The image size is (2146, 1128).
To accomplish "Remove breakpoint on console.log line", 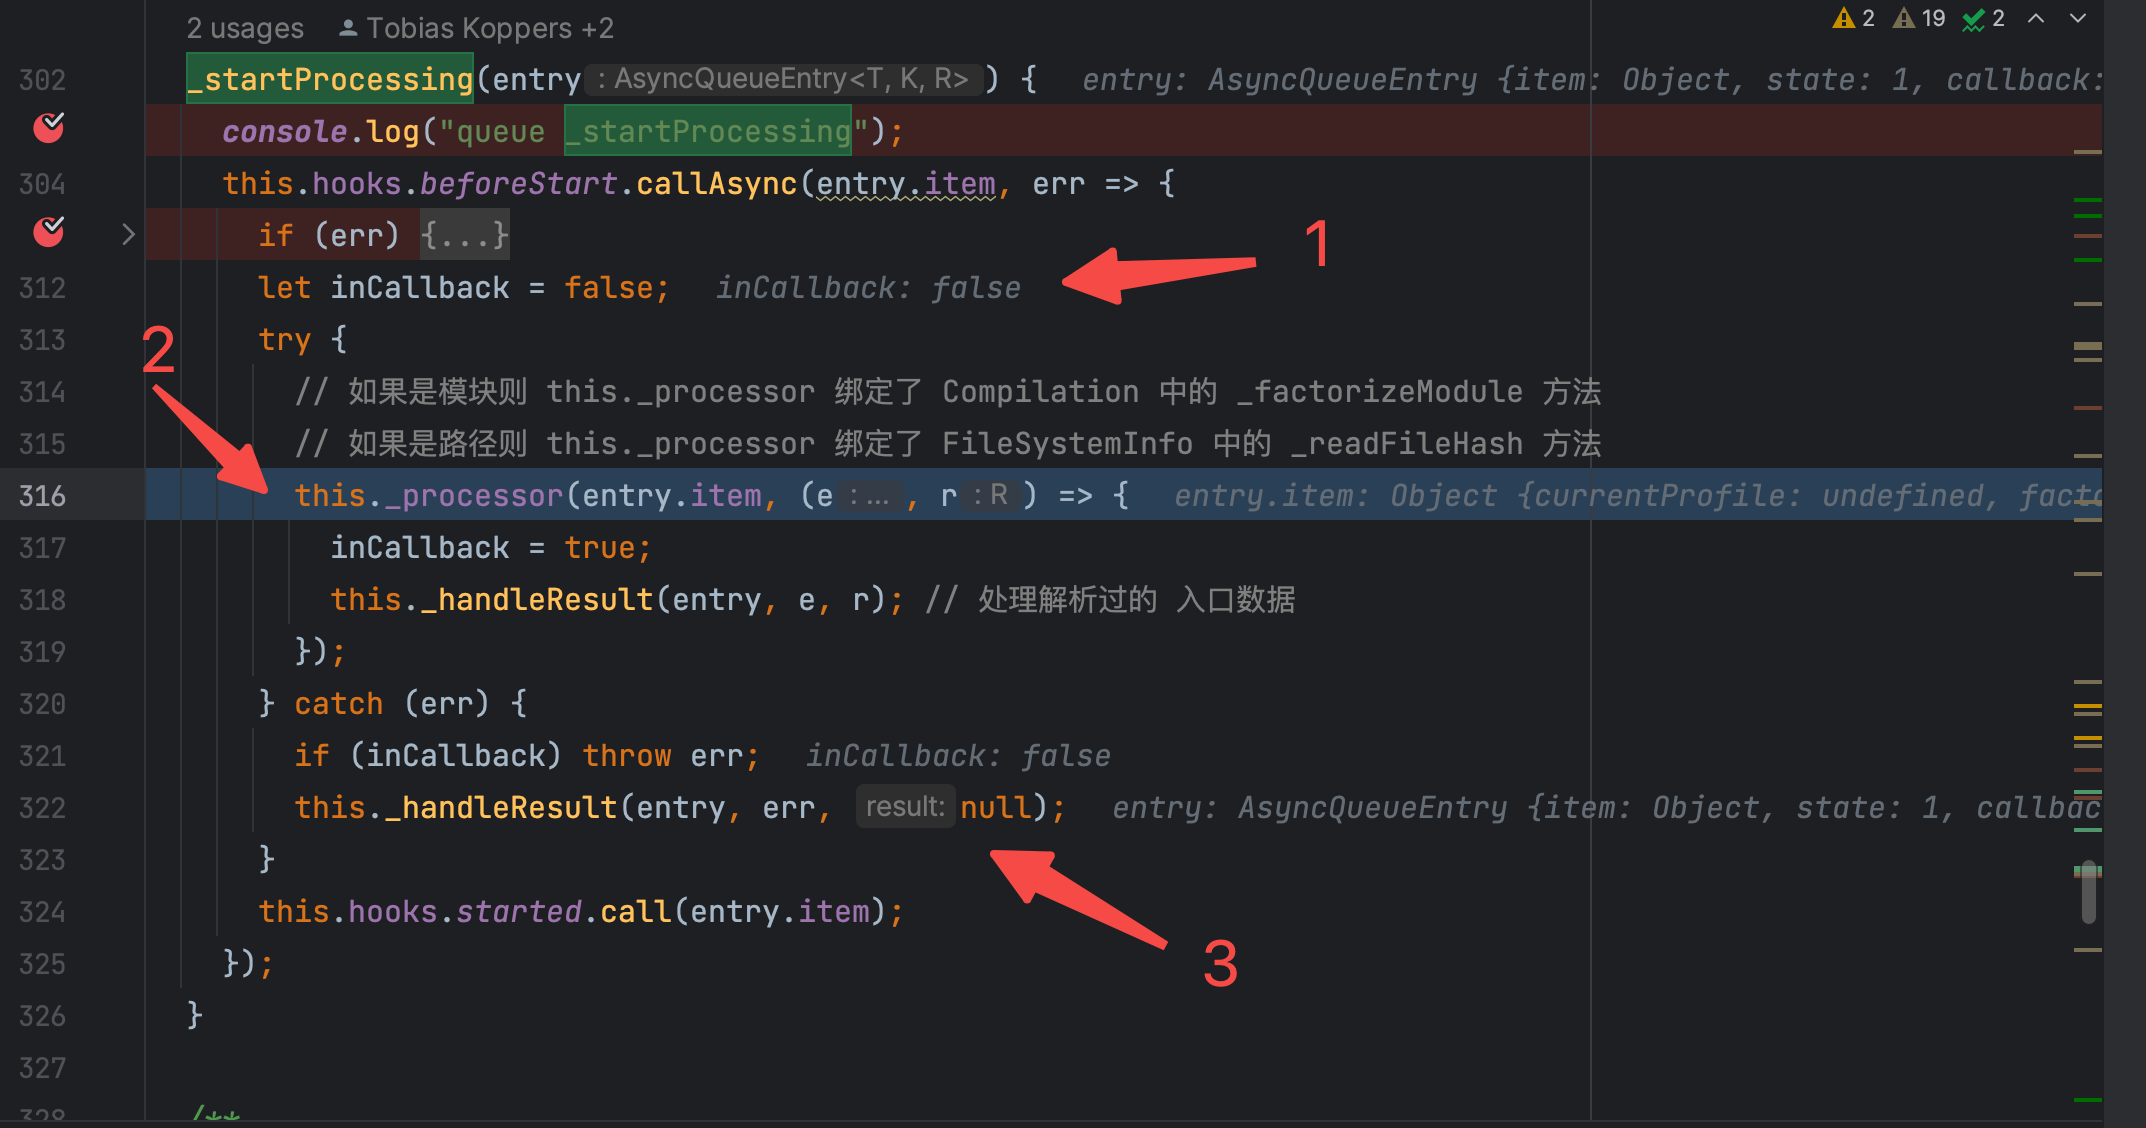I will (48, 129).
